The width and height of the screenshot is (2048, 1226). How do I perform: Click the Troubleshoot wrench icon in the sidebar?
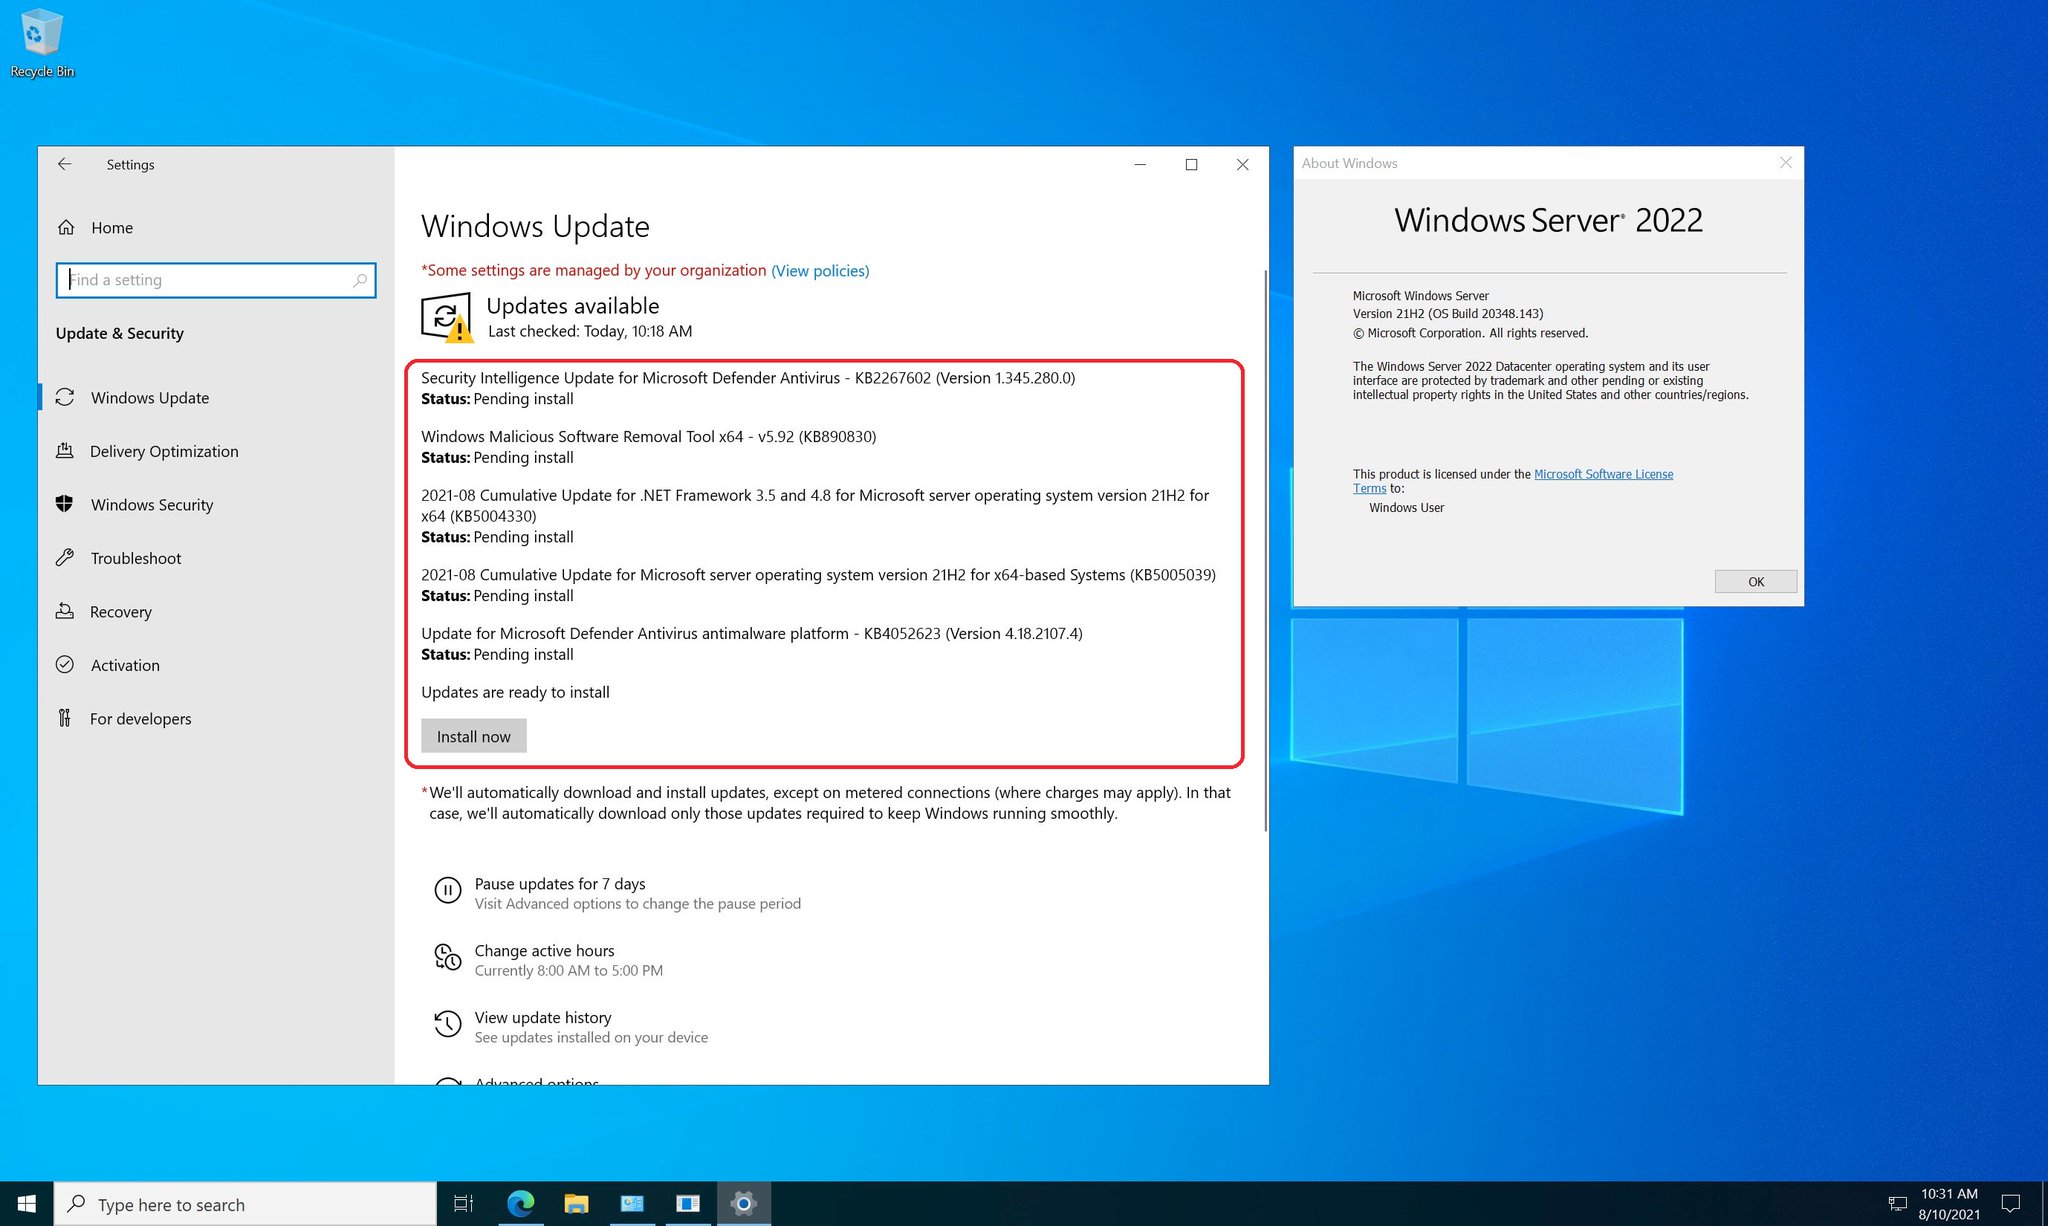pyautogui.click(x=66, y=558)
